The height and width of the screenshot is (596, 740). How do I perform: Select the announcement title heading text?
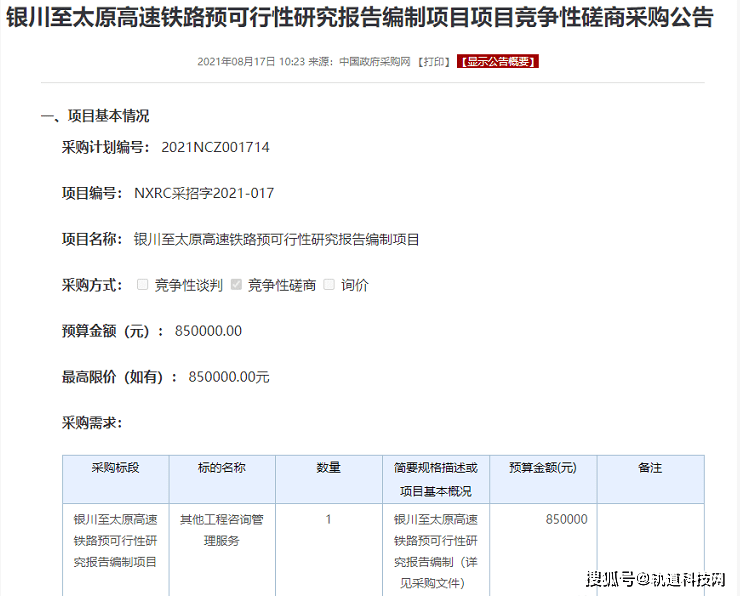[360, 17]
